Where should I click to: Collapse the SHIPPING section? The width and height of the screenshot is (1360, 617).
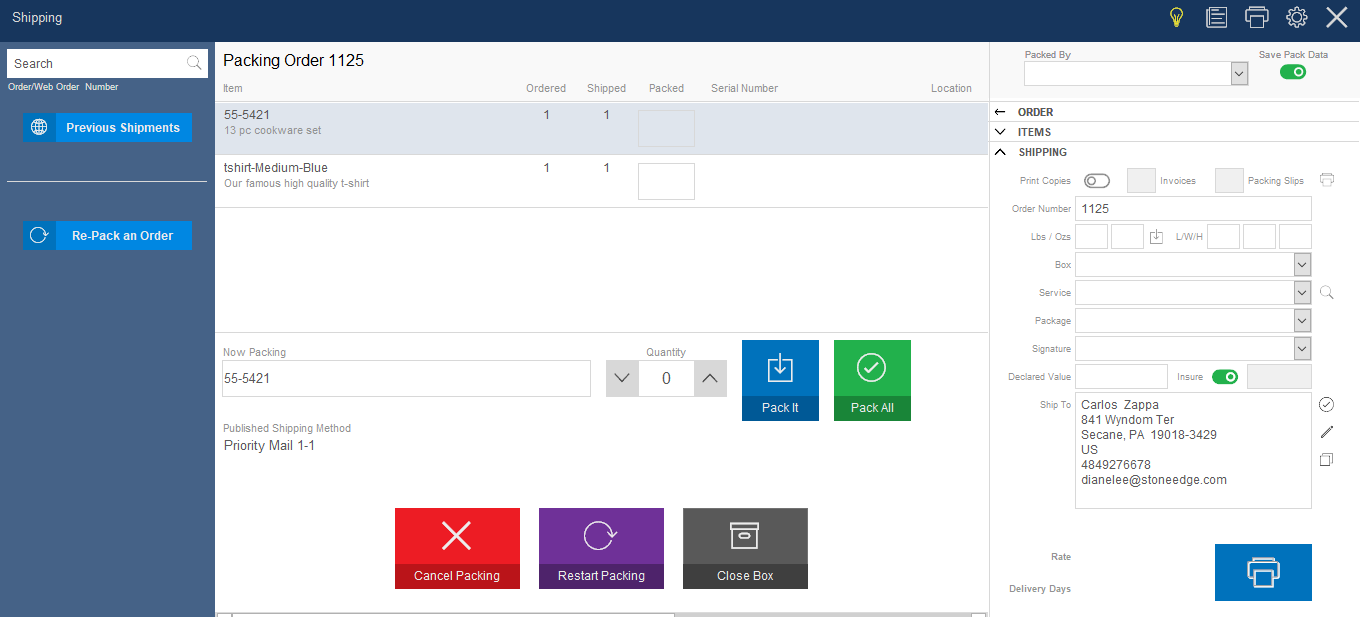point(1000,152)
